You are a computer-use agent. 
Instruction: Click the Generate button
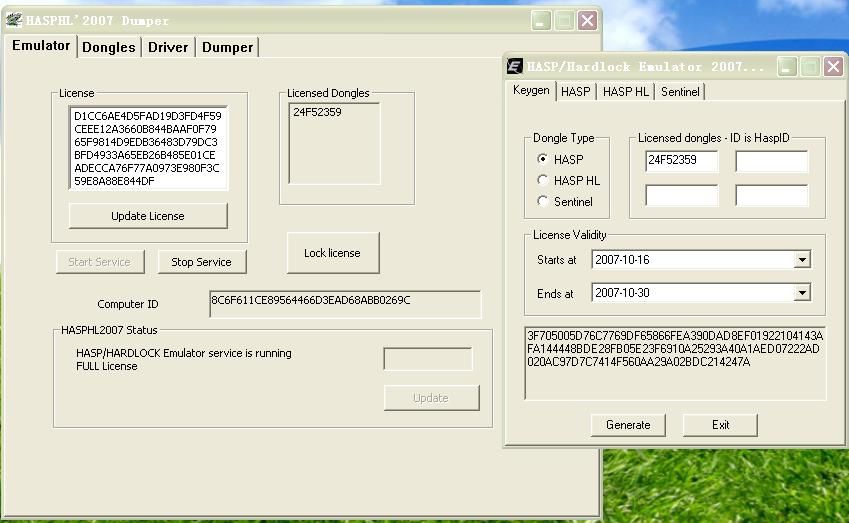point(628,425)
